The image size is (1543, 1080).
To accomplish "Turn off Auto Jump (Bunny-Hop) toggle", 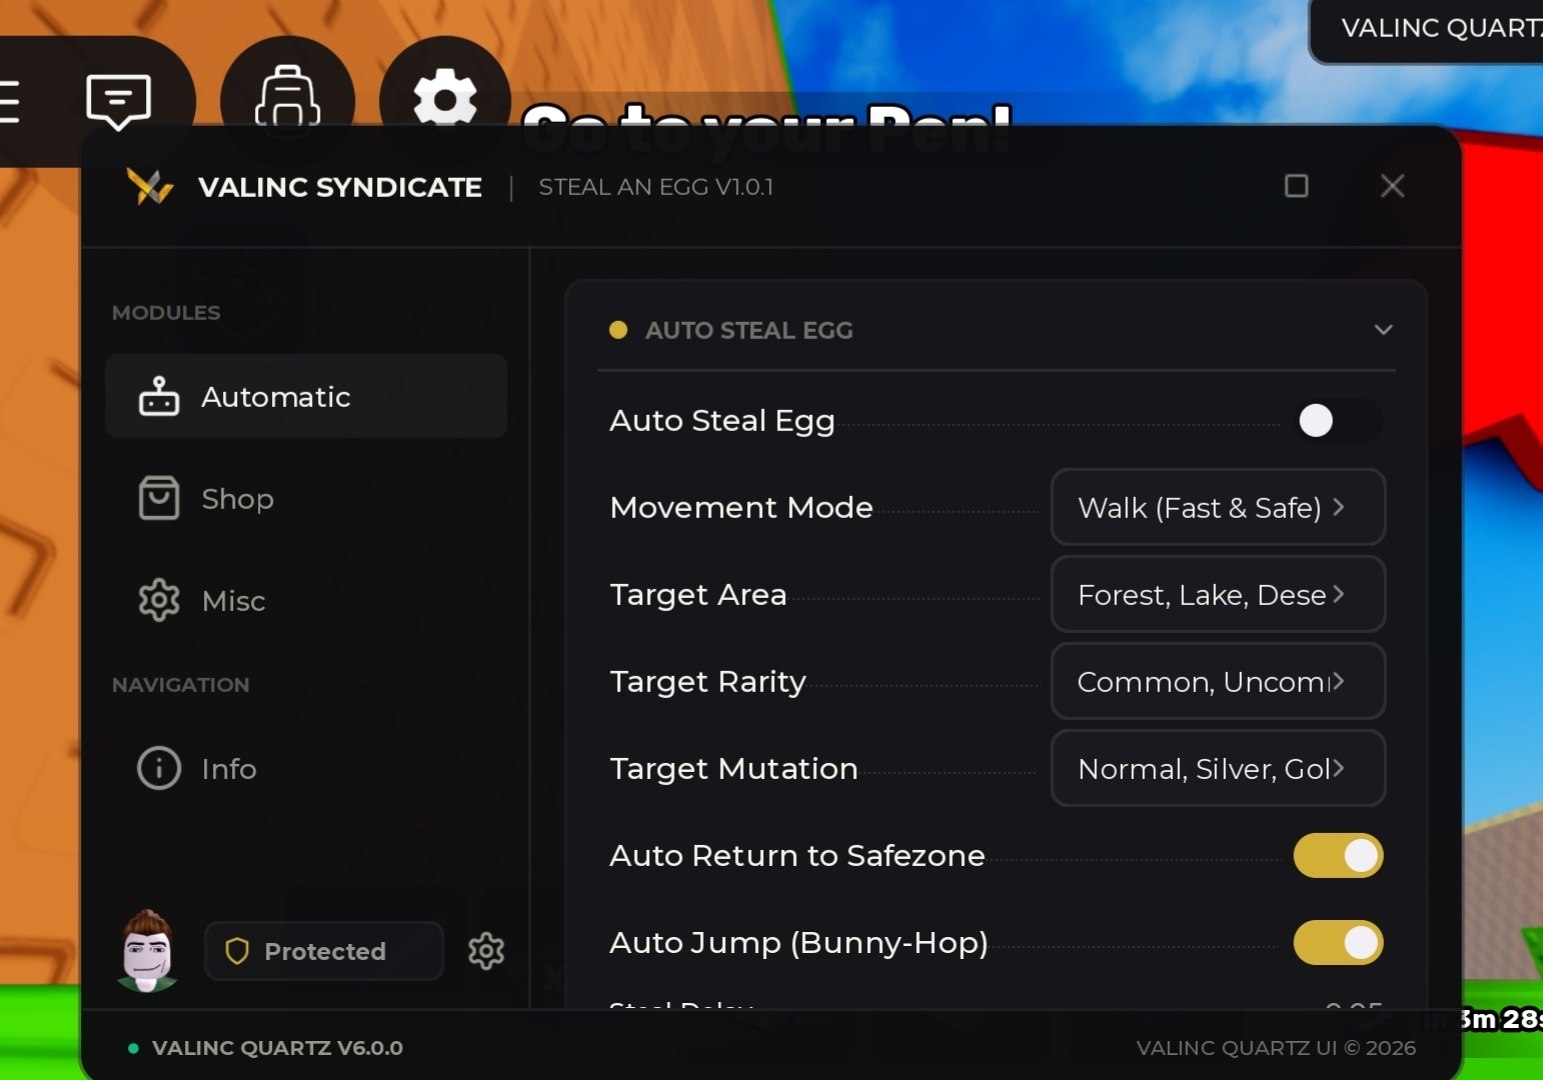I will (x=1338, y=943).
